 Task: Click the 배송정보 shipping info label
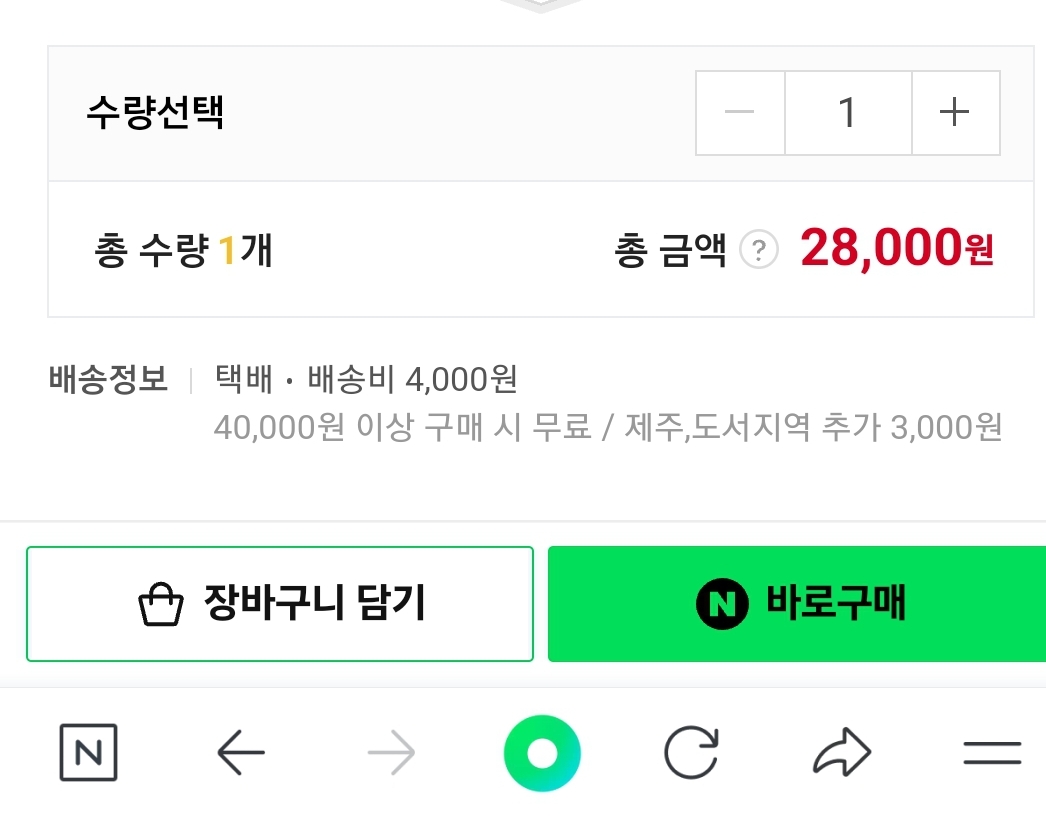107,380
